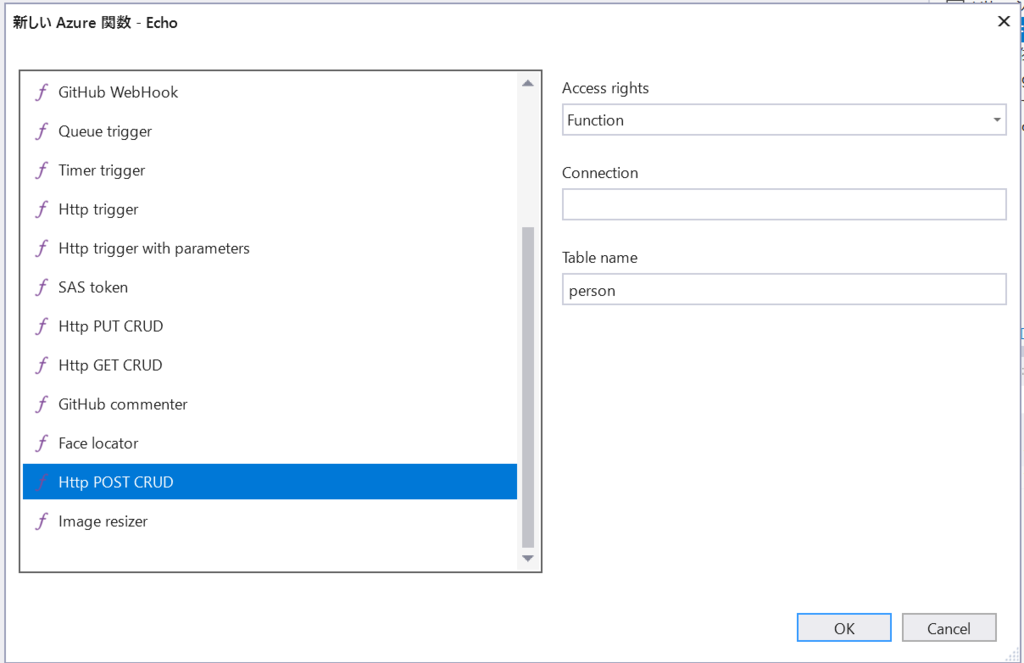Viewport: 1024px width, 663px height.
Task: Click the scroll up arrow in template list
Action: [528, 84]
